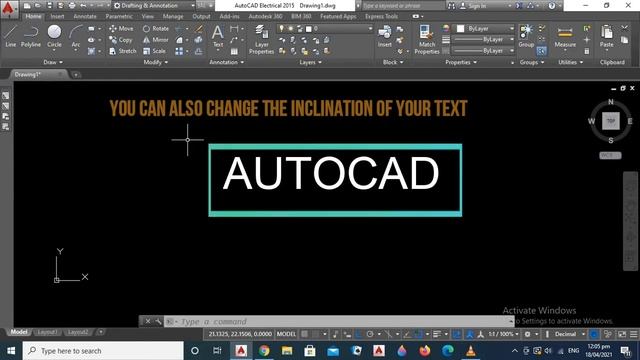Click the Save icon in quick access toolbar

49,6
